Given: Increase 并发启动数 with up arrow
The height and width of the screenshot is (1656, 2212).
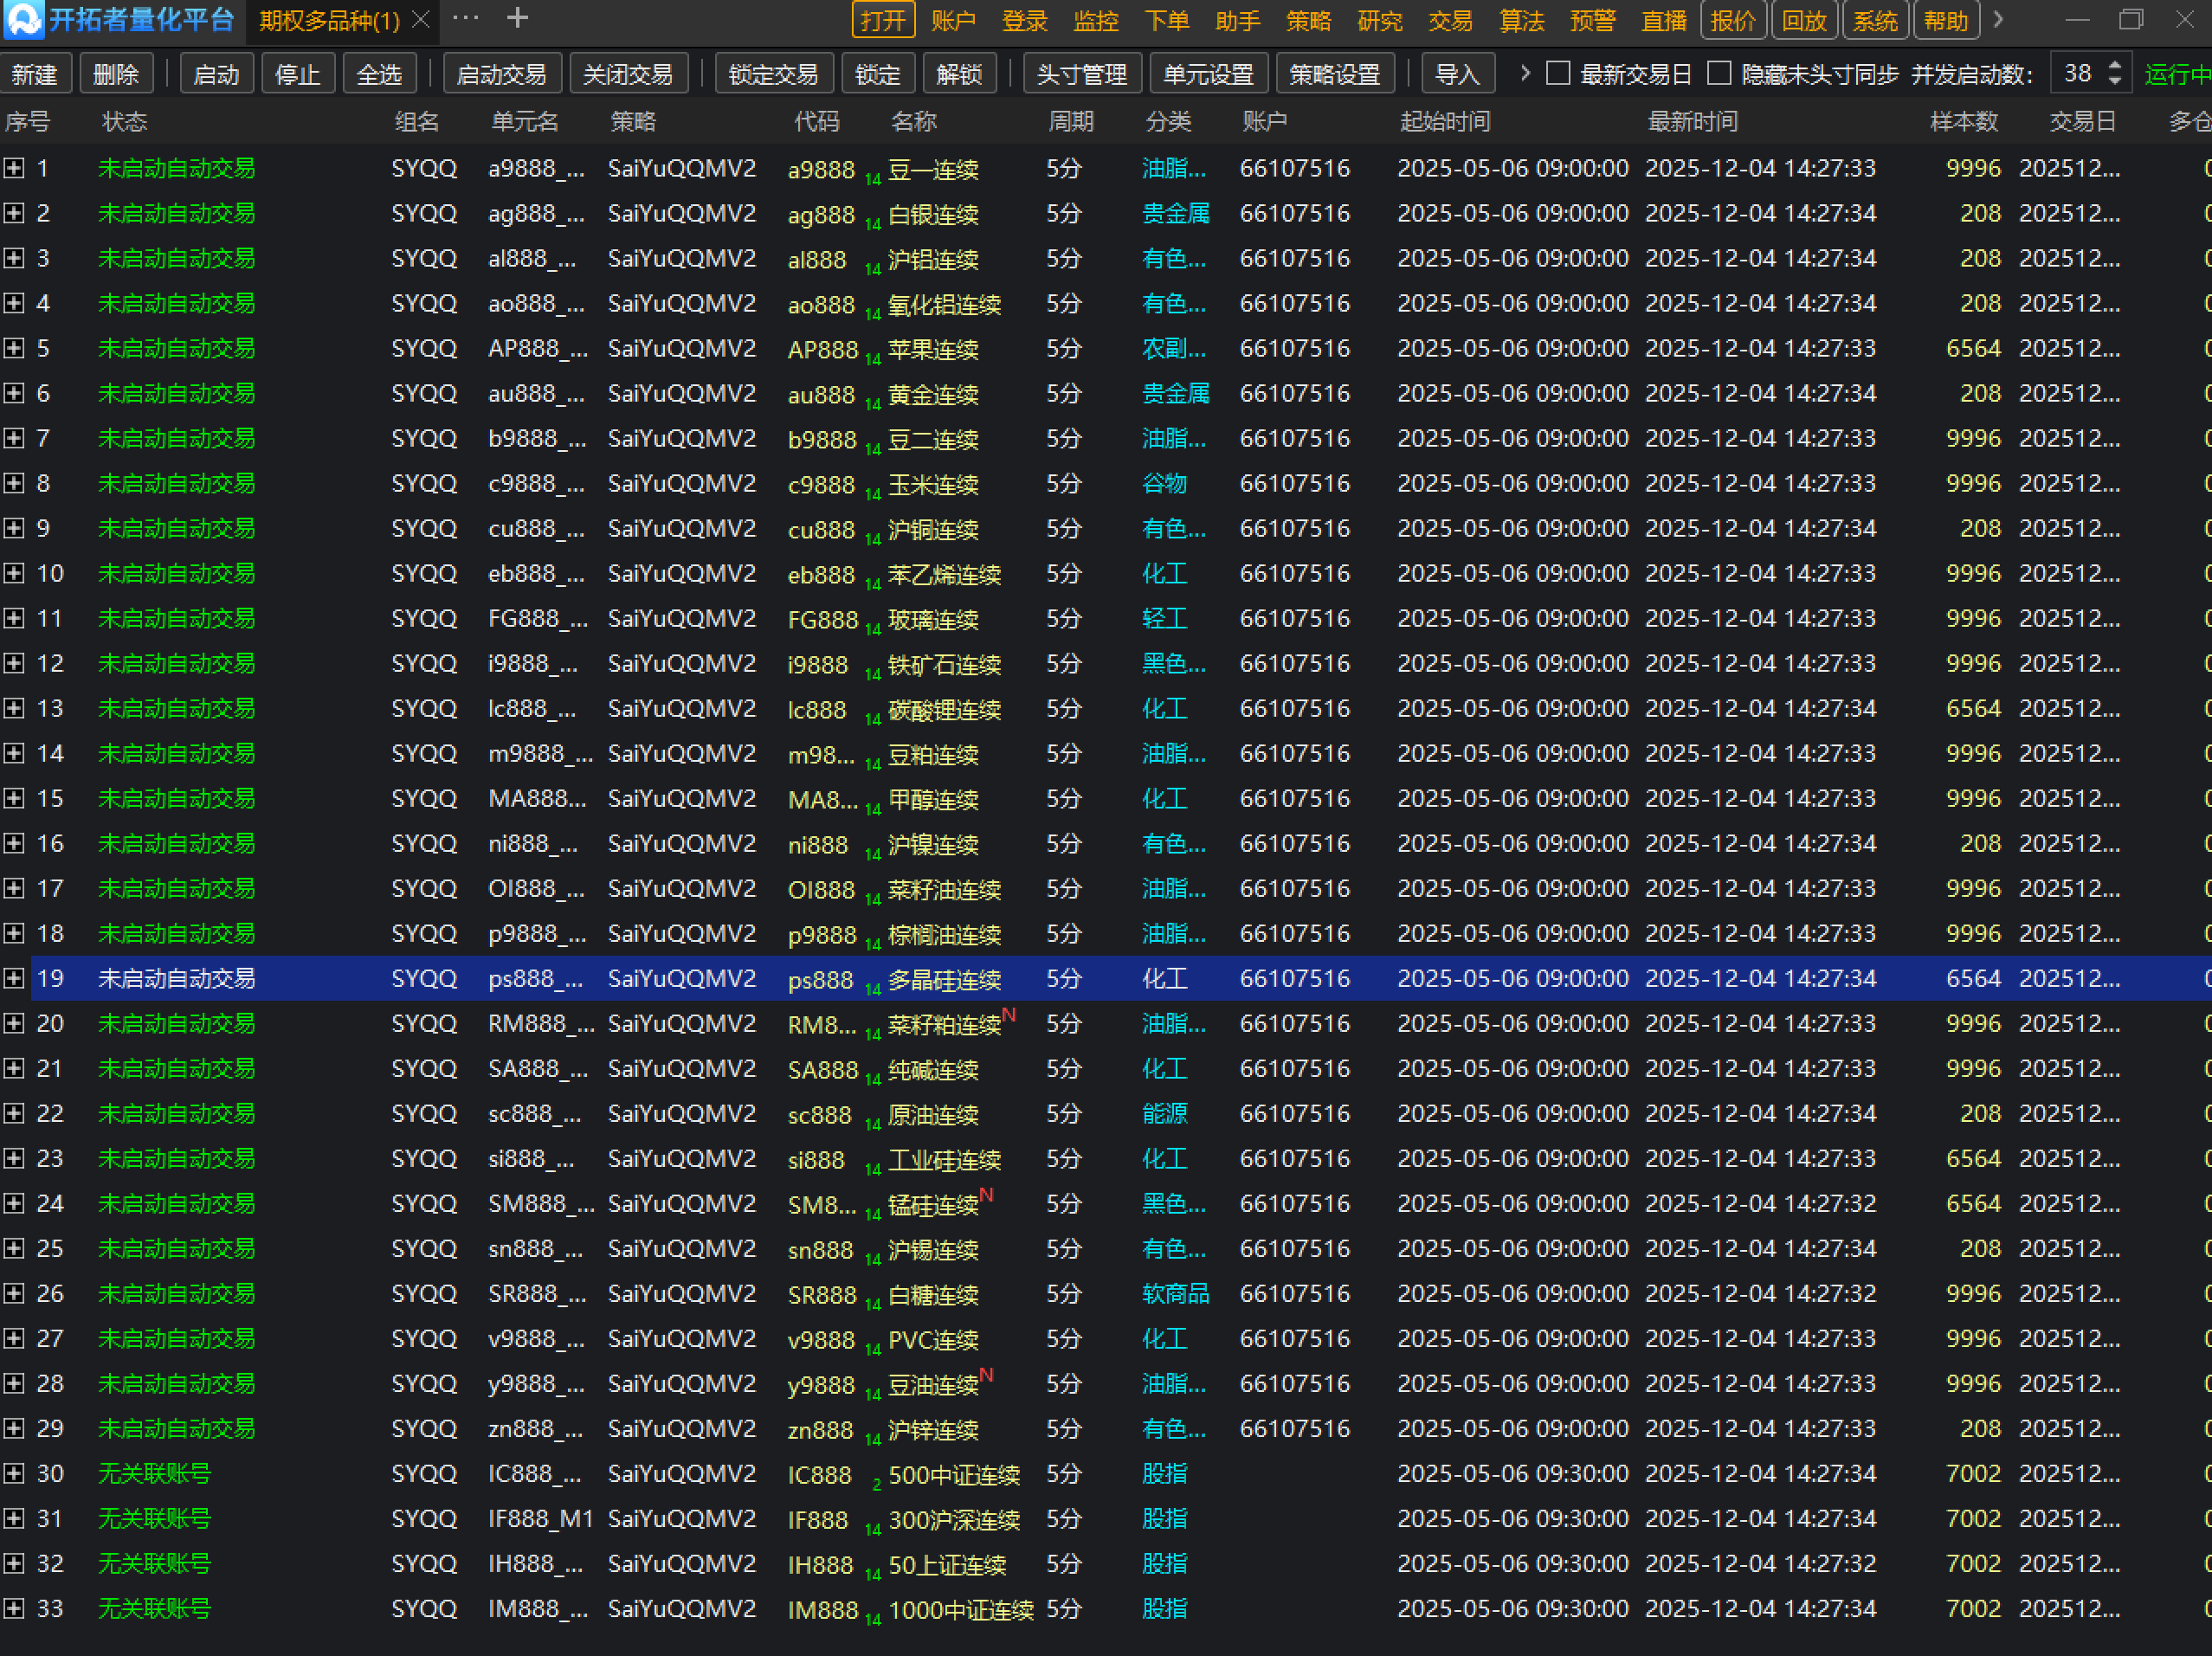Looking at the screenshot, I should point(2114,66).
